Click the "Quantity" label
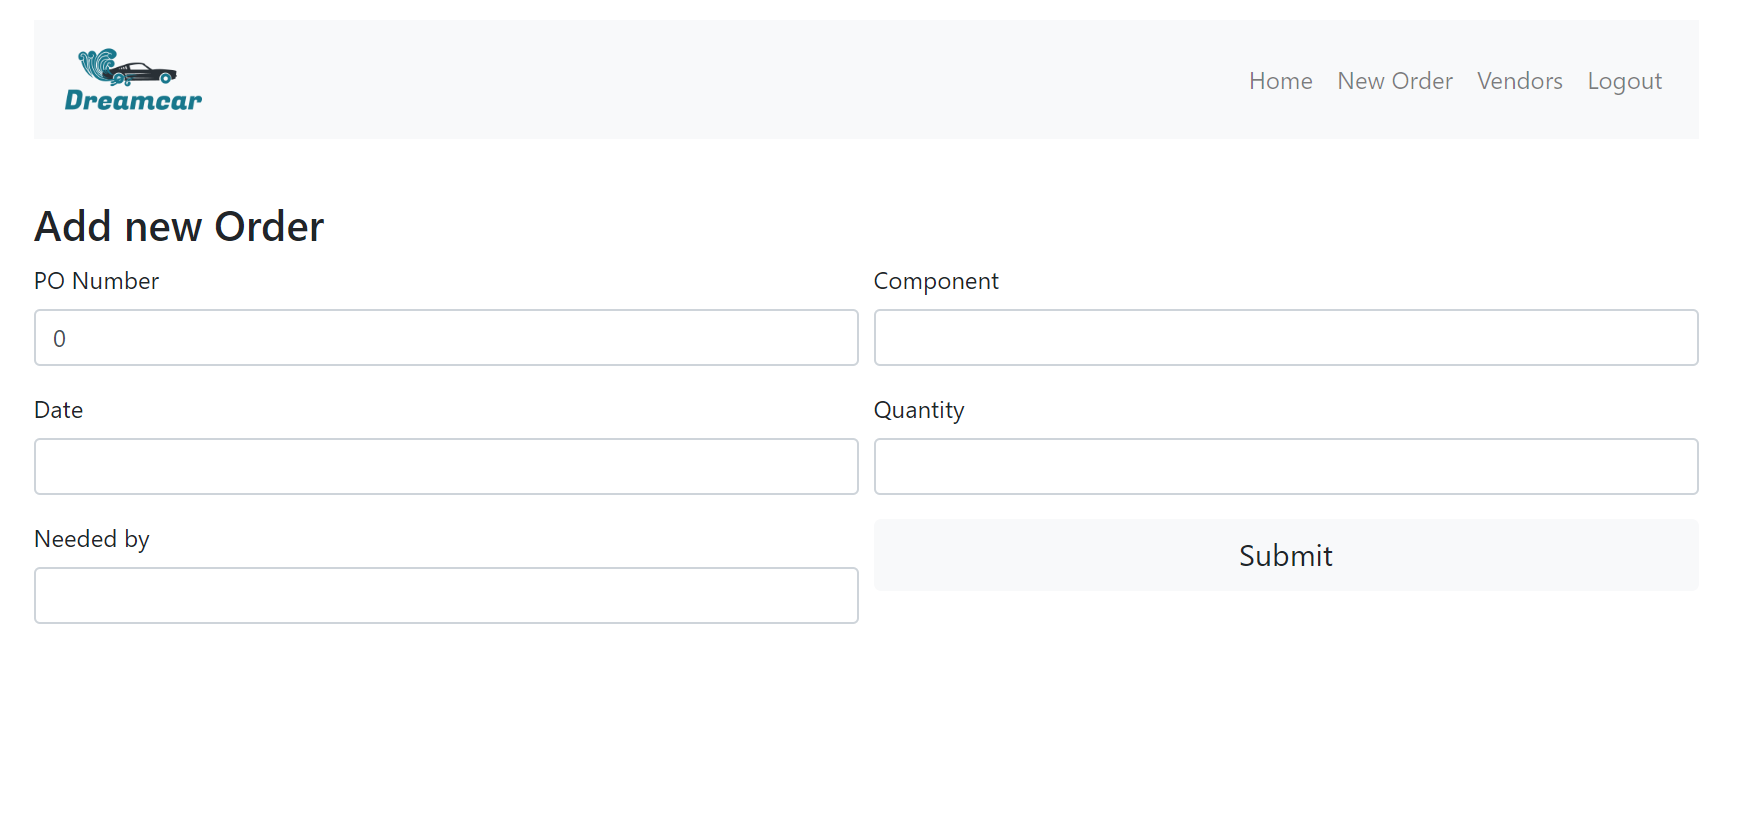The height and width of the screenshot is (822, 1749). [x=919, y=411]
